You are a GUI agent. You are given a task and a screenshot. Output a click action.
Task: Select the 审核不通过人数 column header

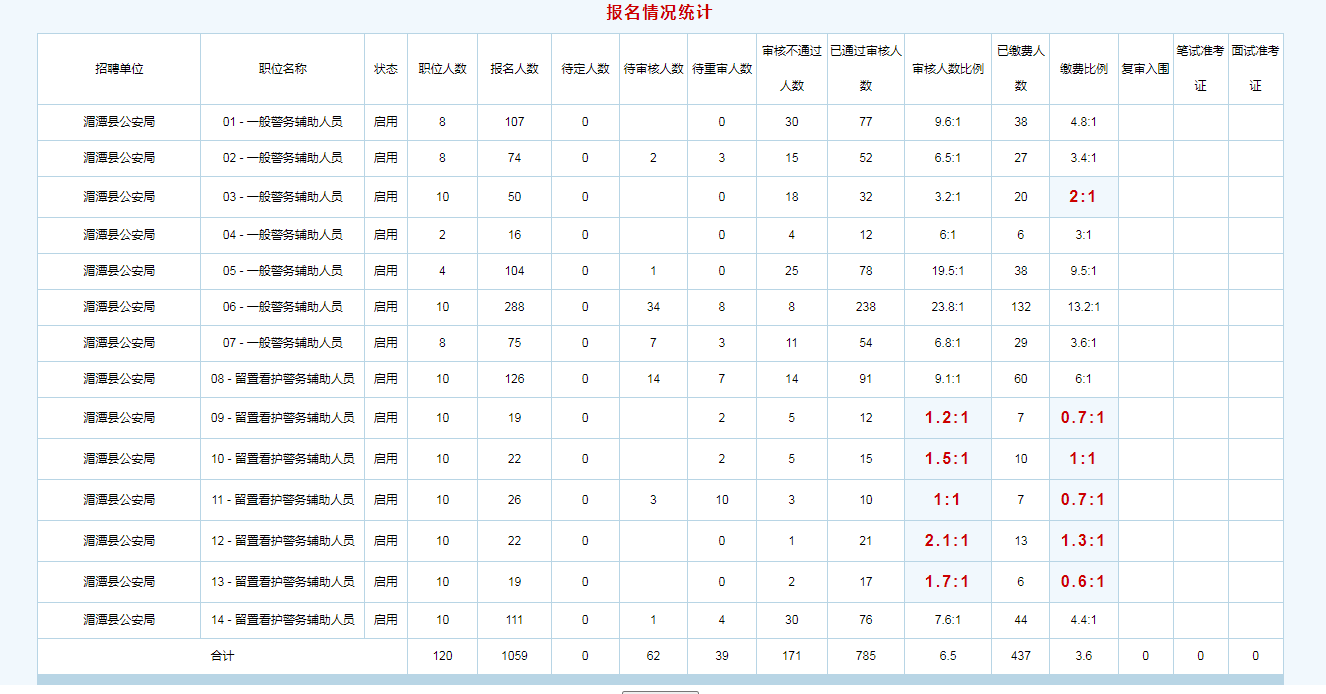pyautogui.click(x=791, y=68)
